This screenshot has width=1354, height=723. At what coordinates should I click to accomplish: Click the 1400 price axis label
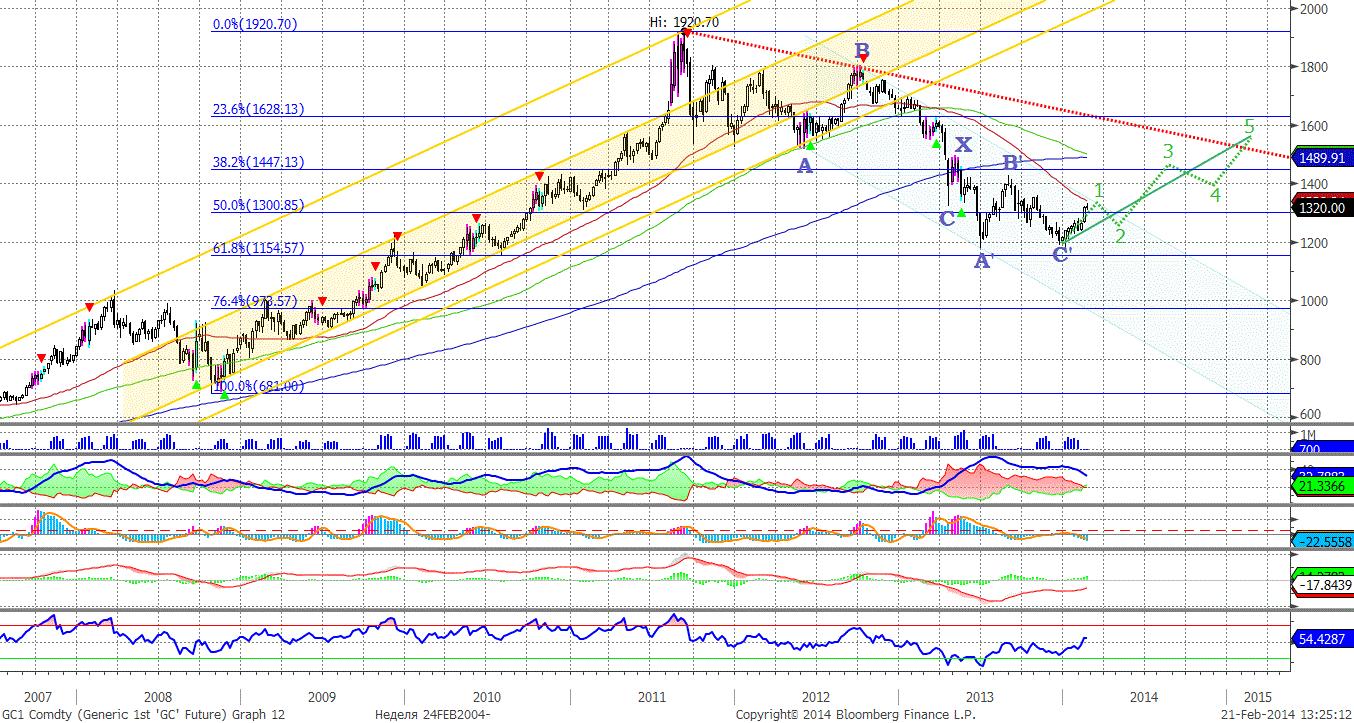[1314, 184]
